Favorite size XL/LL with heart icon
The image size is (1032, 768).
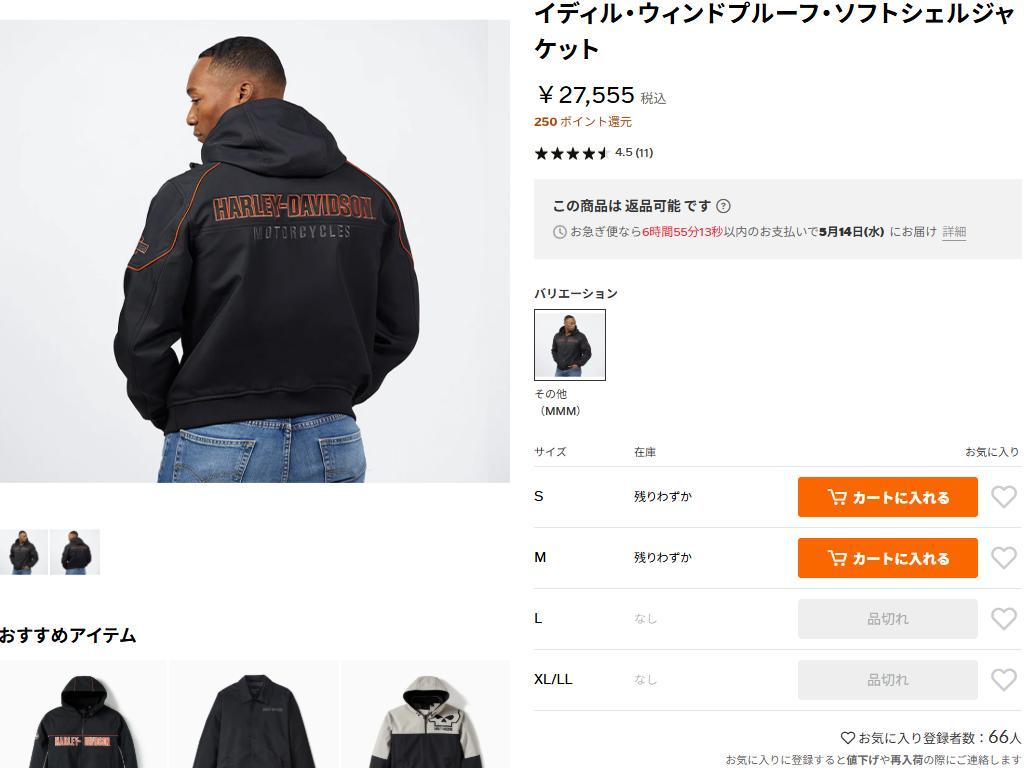1004,680
